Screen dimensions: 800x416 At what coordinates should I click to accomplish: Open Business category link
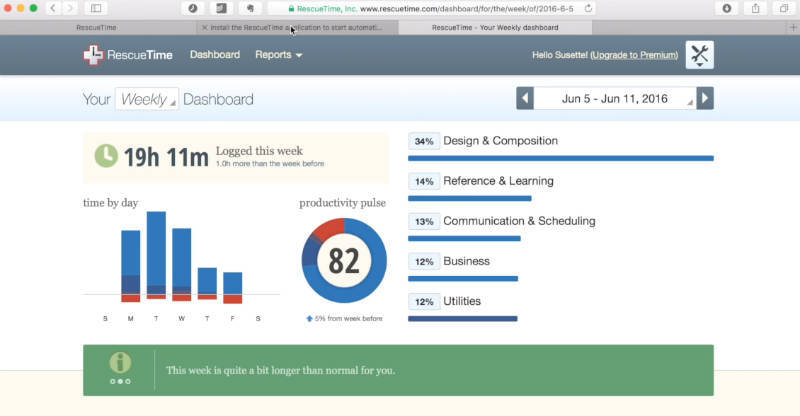466,261
